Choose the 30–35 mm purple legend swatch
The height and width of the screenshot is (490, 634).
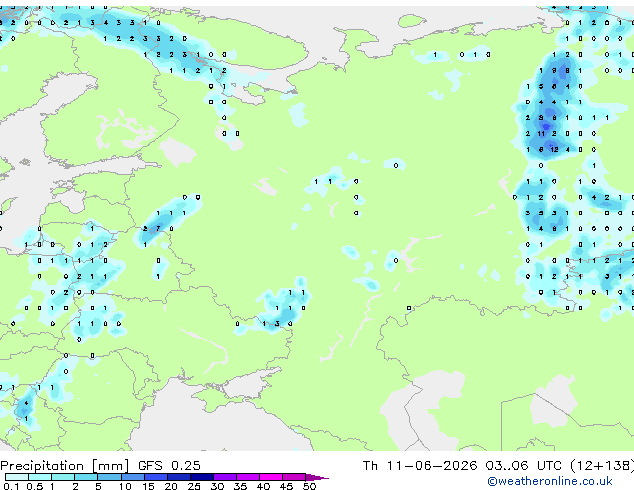224,477
